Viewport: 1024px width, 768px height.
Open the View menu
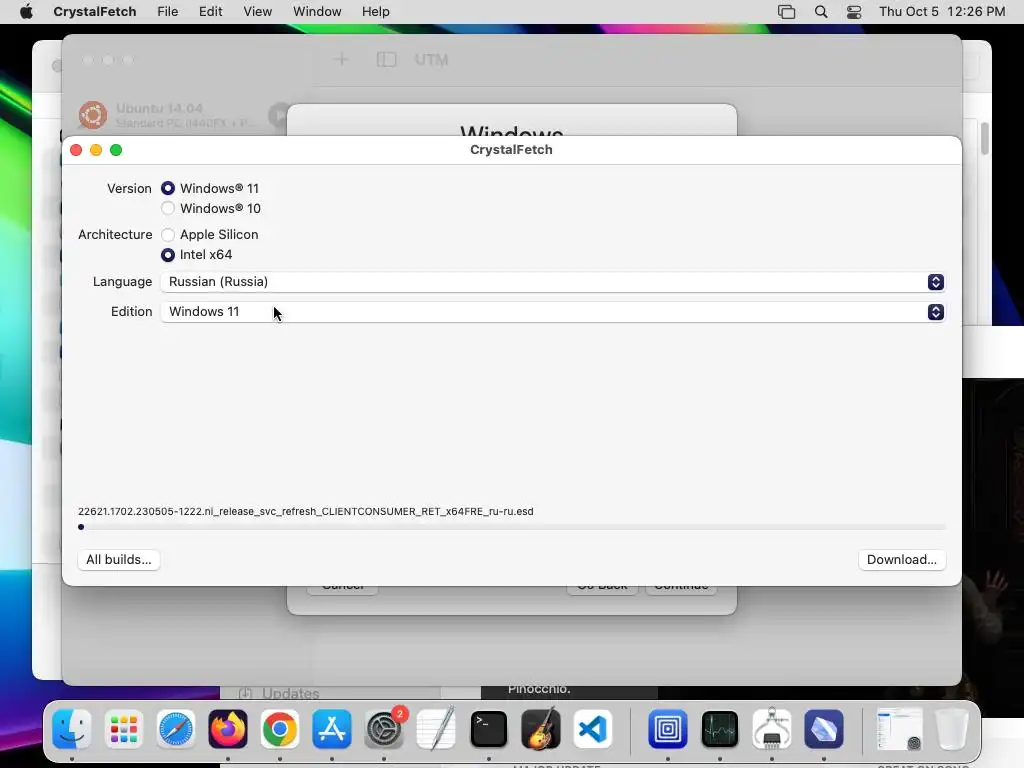coord(257,12)
